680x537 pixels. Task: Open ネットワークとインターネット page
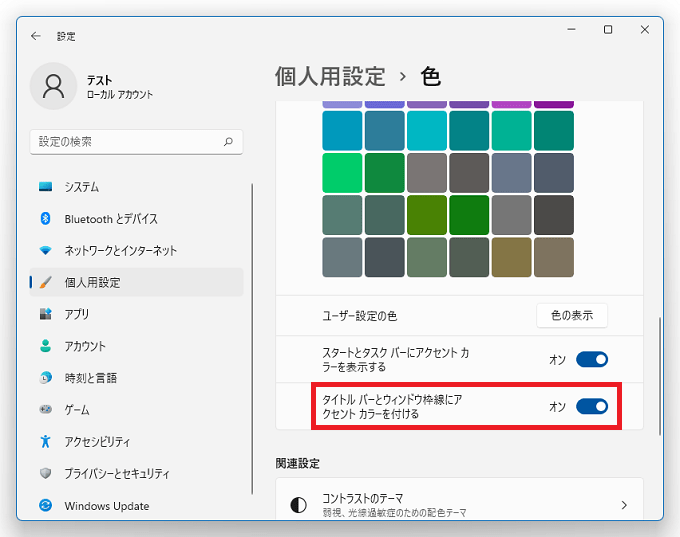(136, 250)
